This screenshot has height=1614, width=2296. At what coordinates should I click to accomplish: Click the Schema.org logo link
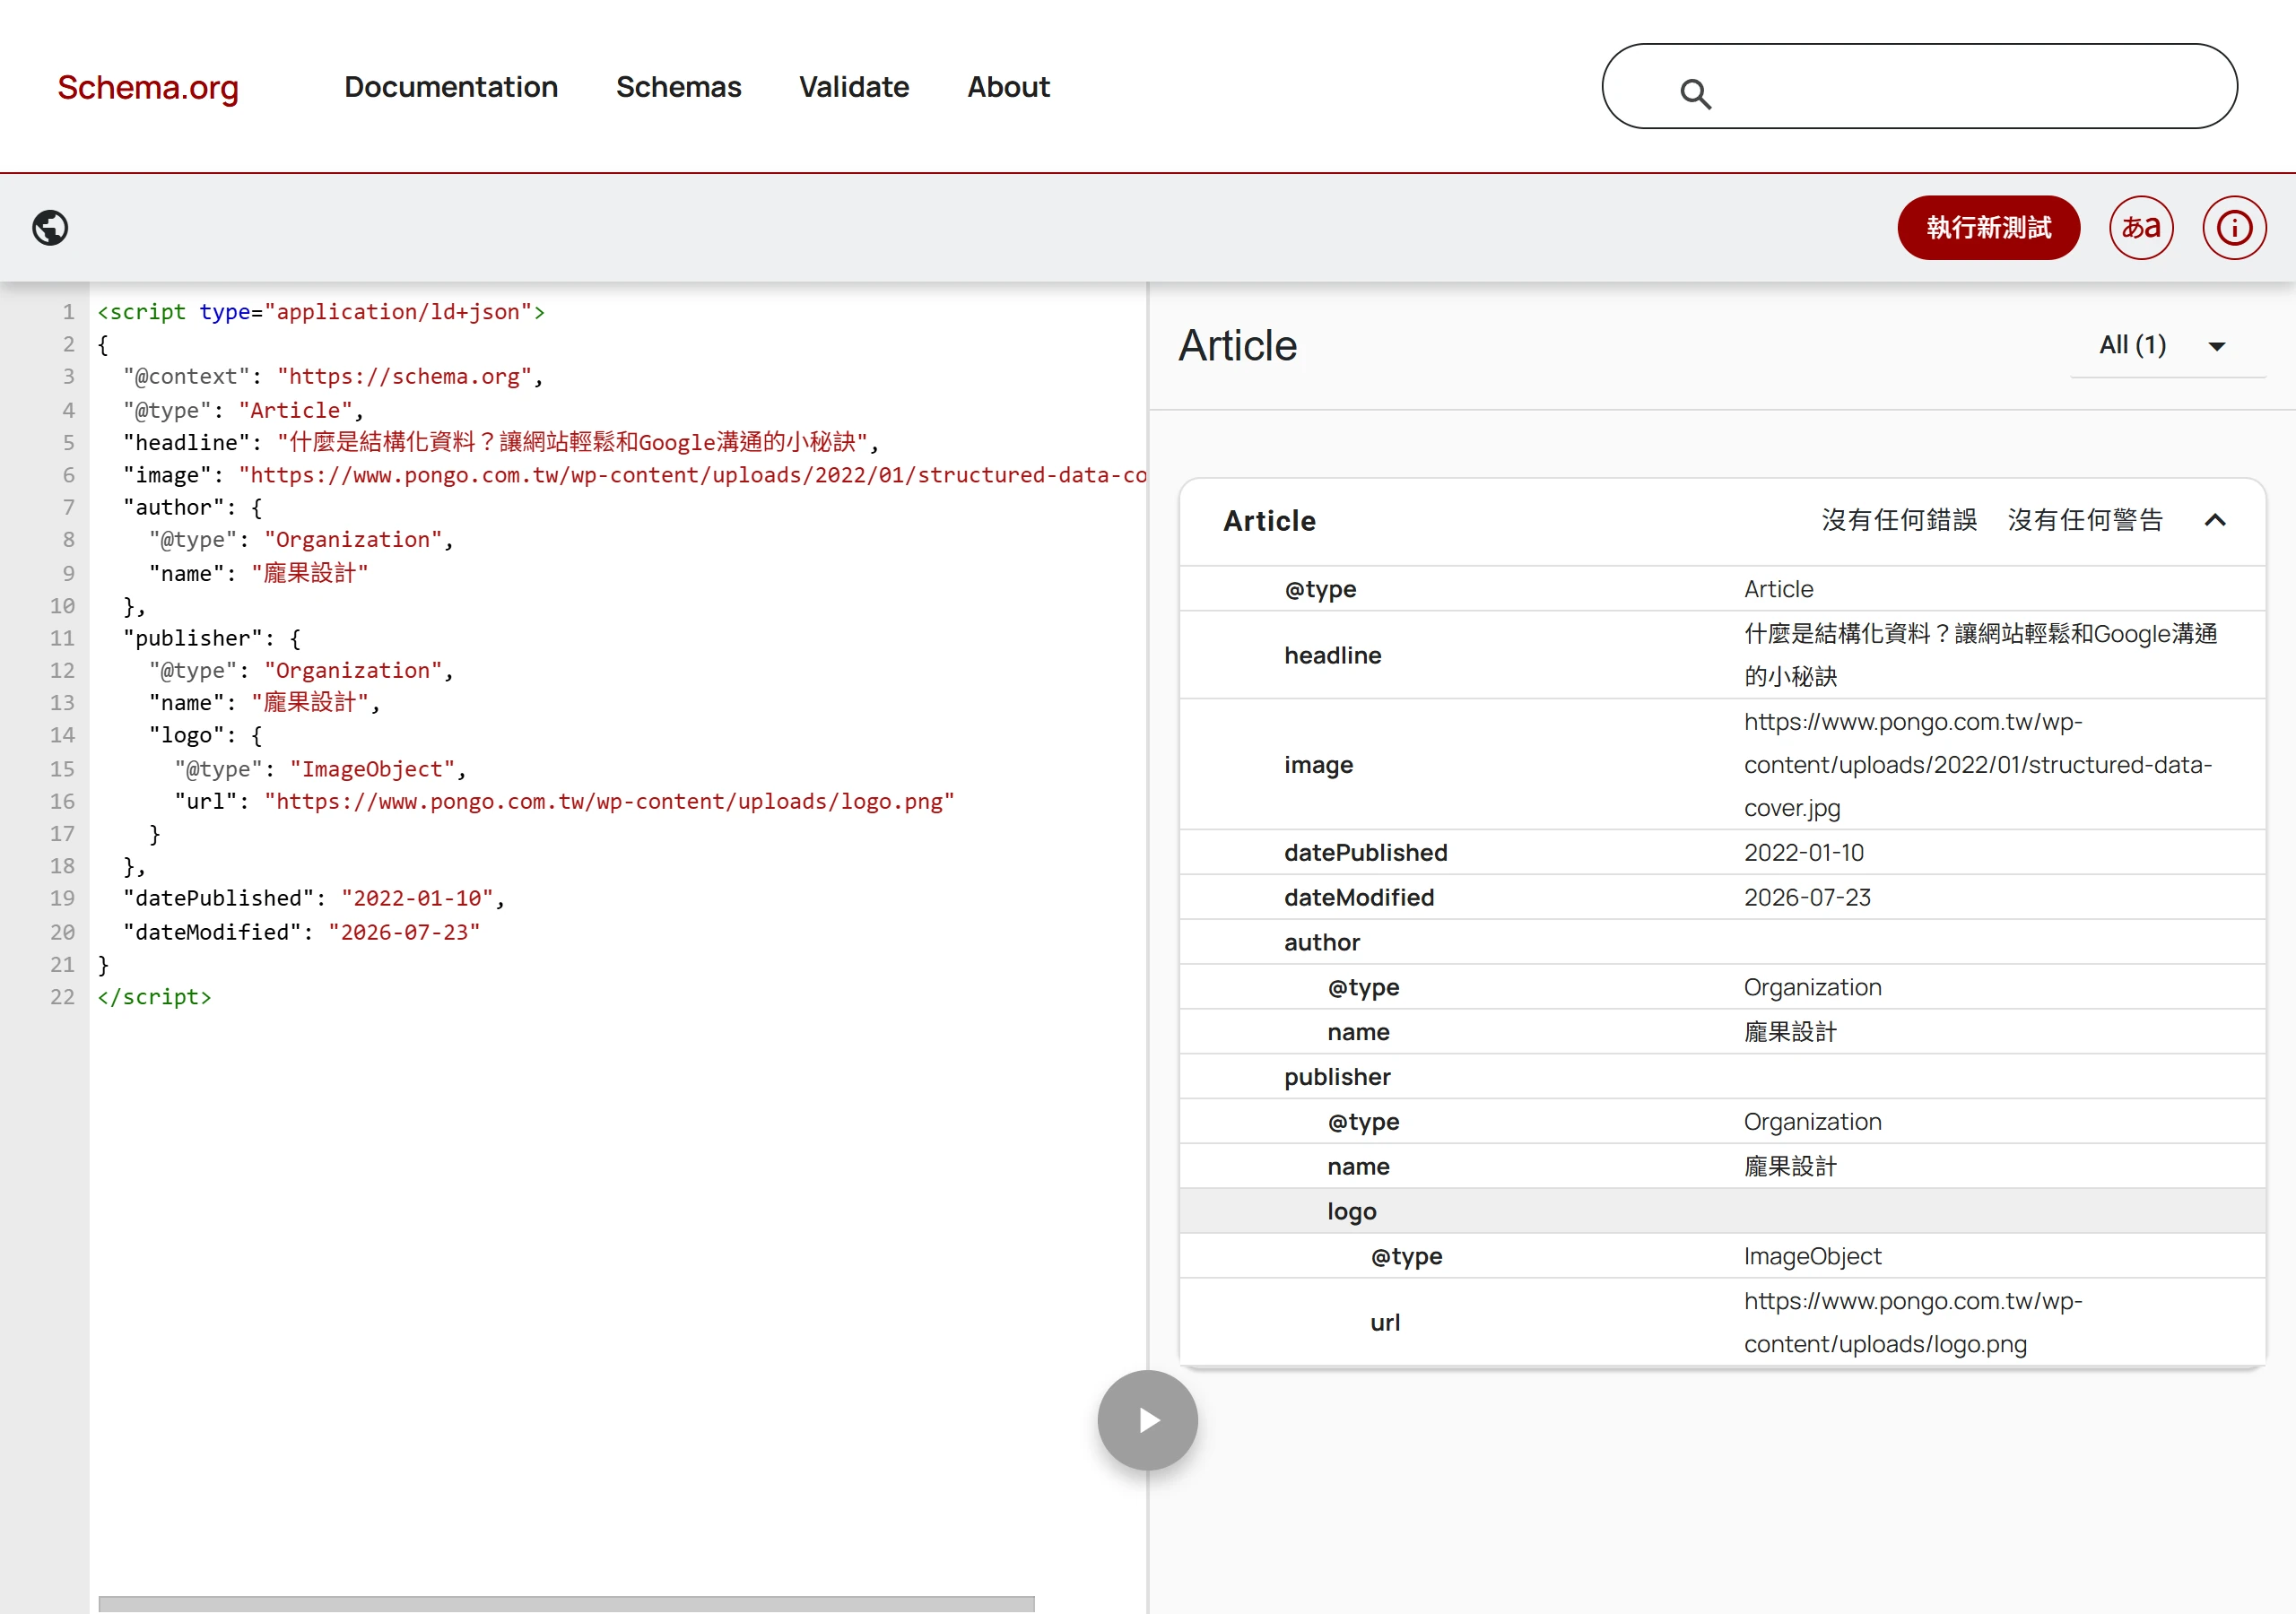(x=148, y=88)
